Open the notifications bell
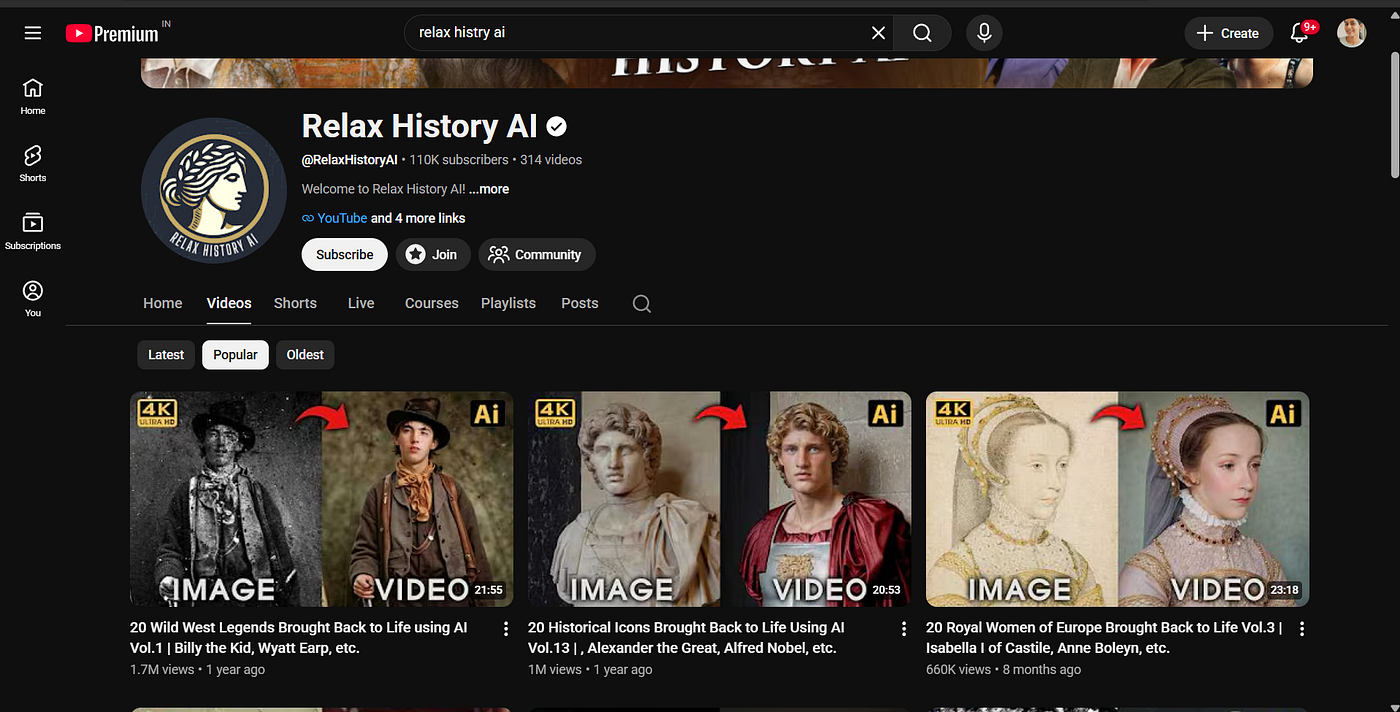Screen dimensions: 1400x712 tap(1300, 33)
